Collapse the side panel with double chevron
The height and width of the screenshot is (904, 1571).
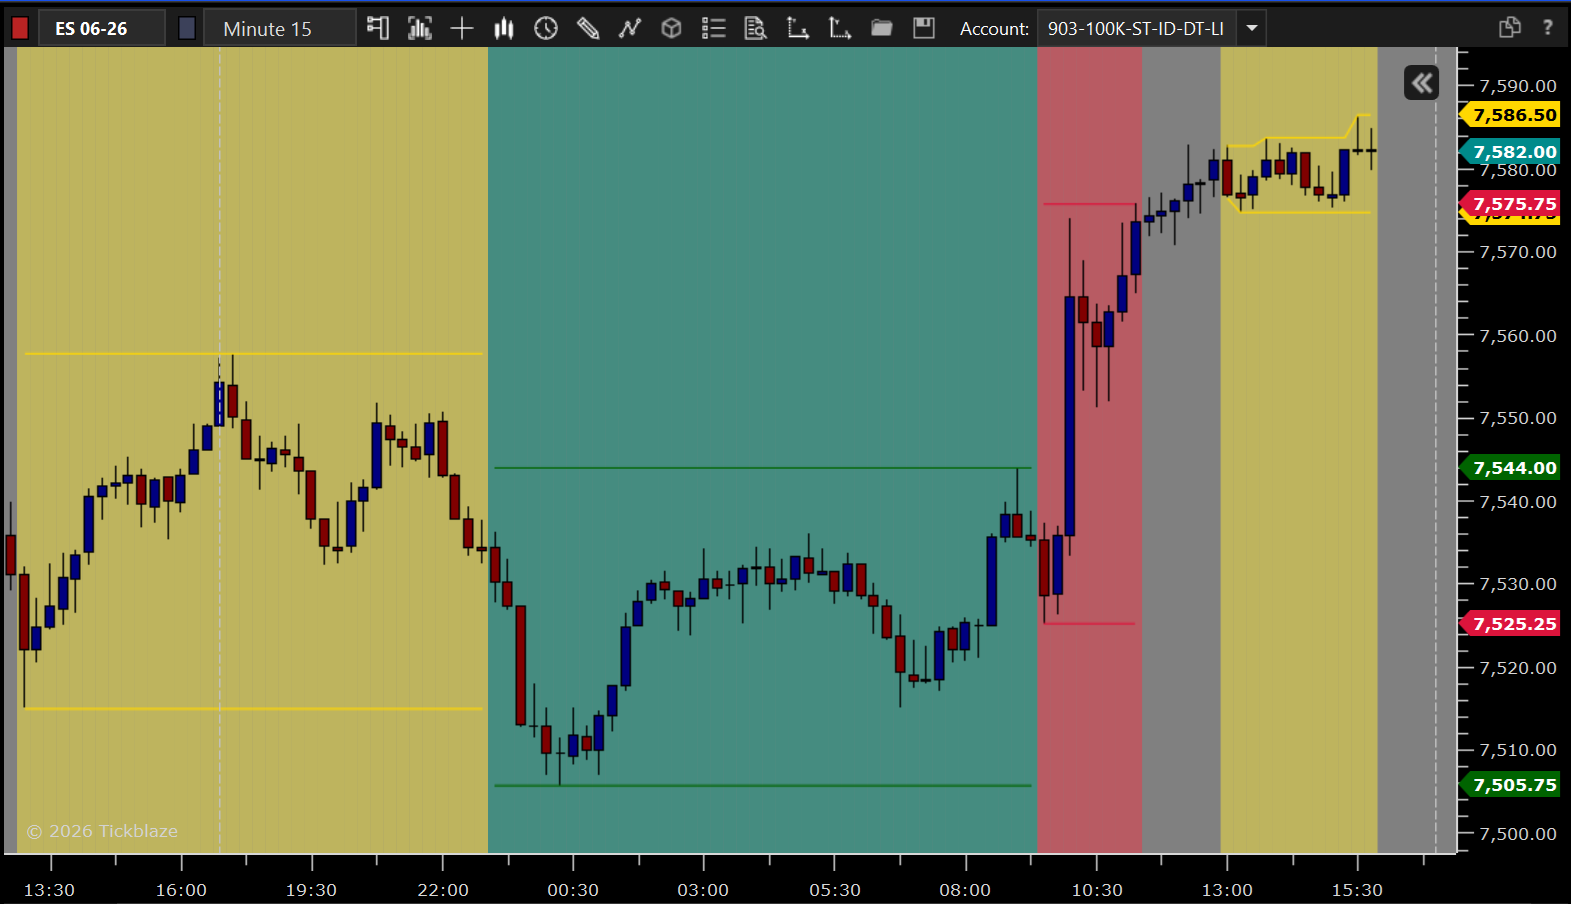1421,83
